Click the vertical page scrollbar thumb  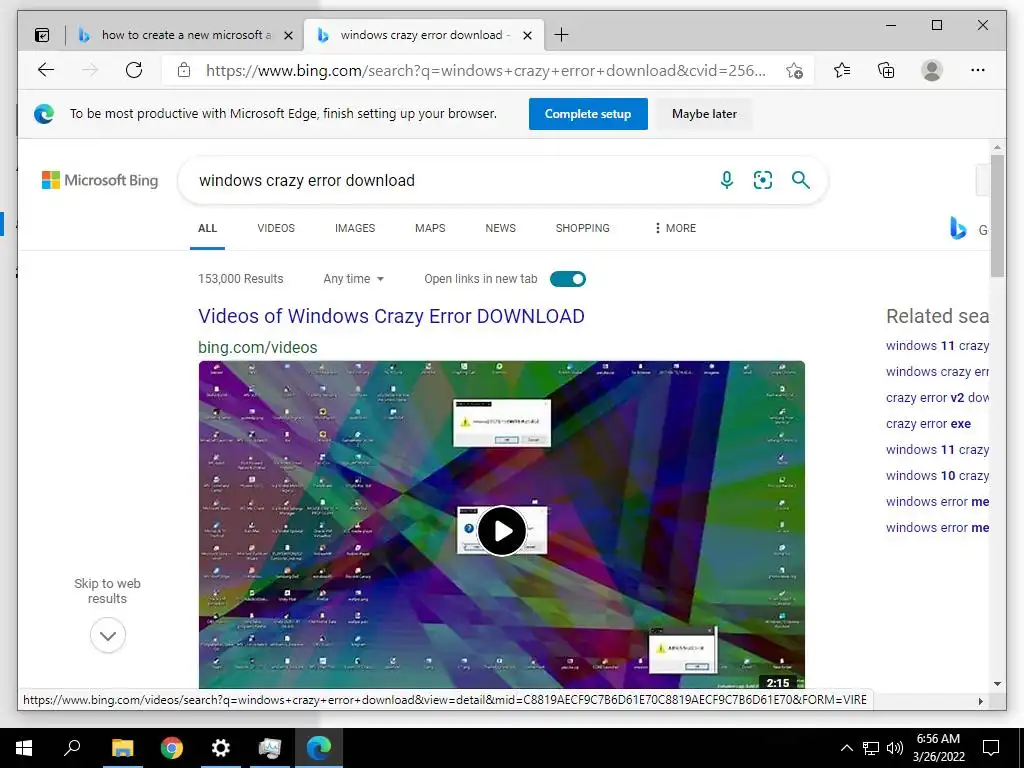997,216
